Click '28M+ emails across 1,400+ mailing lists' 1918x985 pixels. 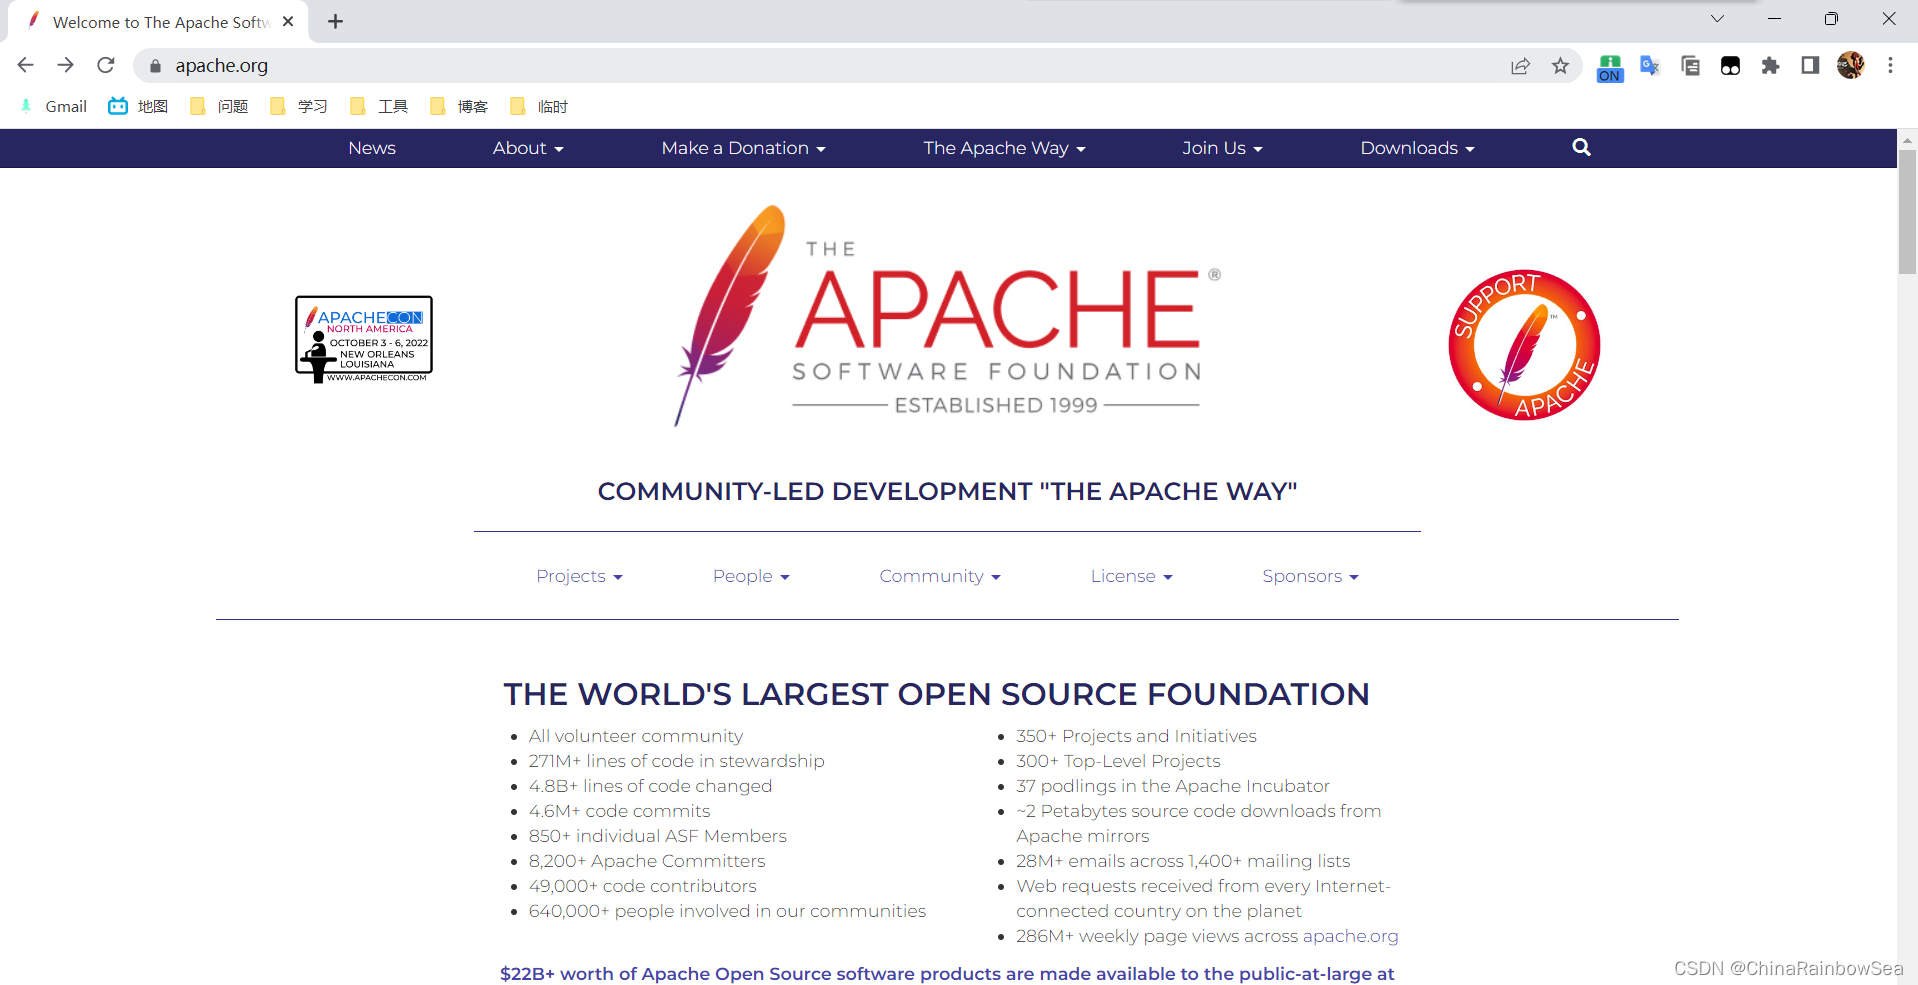(x=1183, y=861)
